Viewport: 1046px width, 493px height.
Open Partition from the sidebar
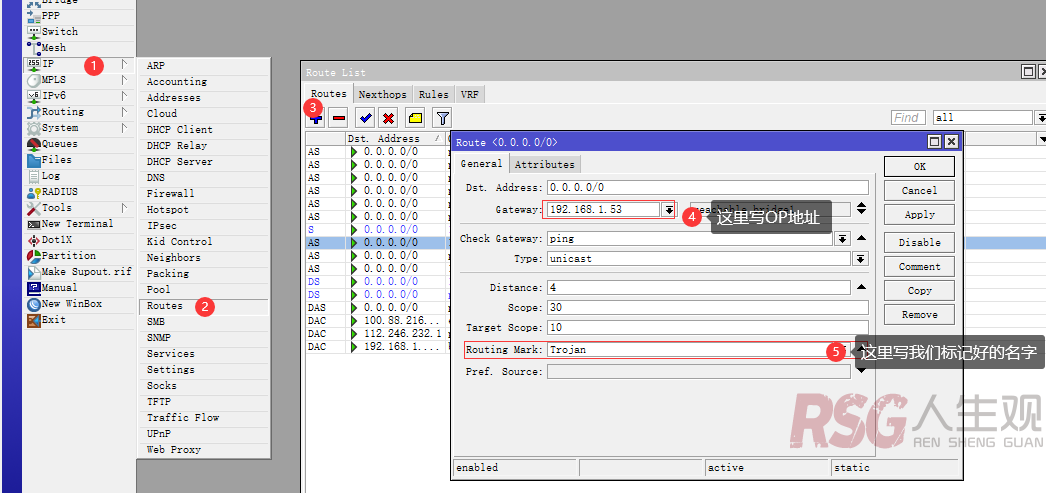coord(79,256)
